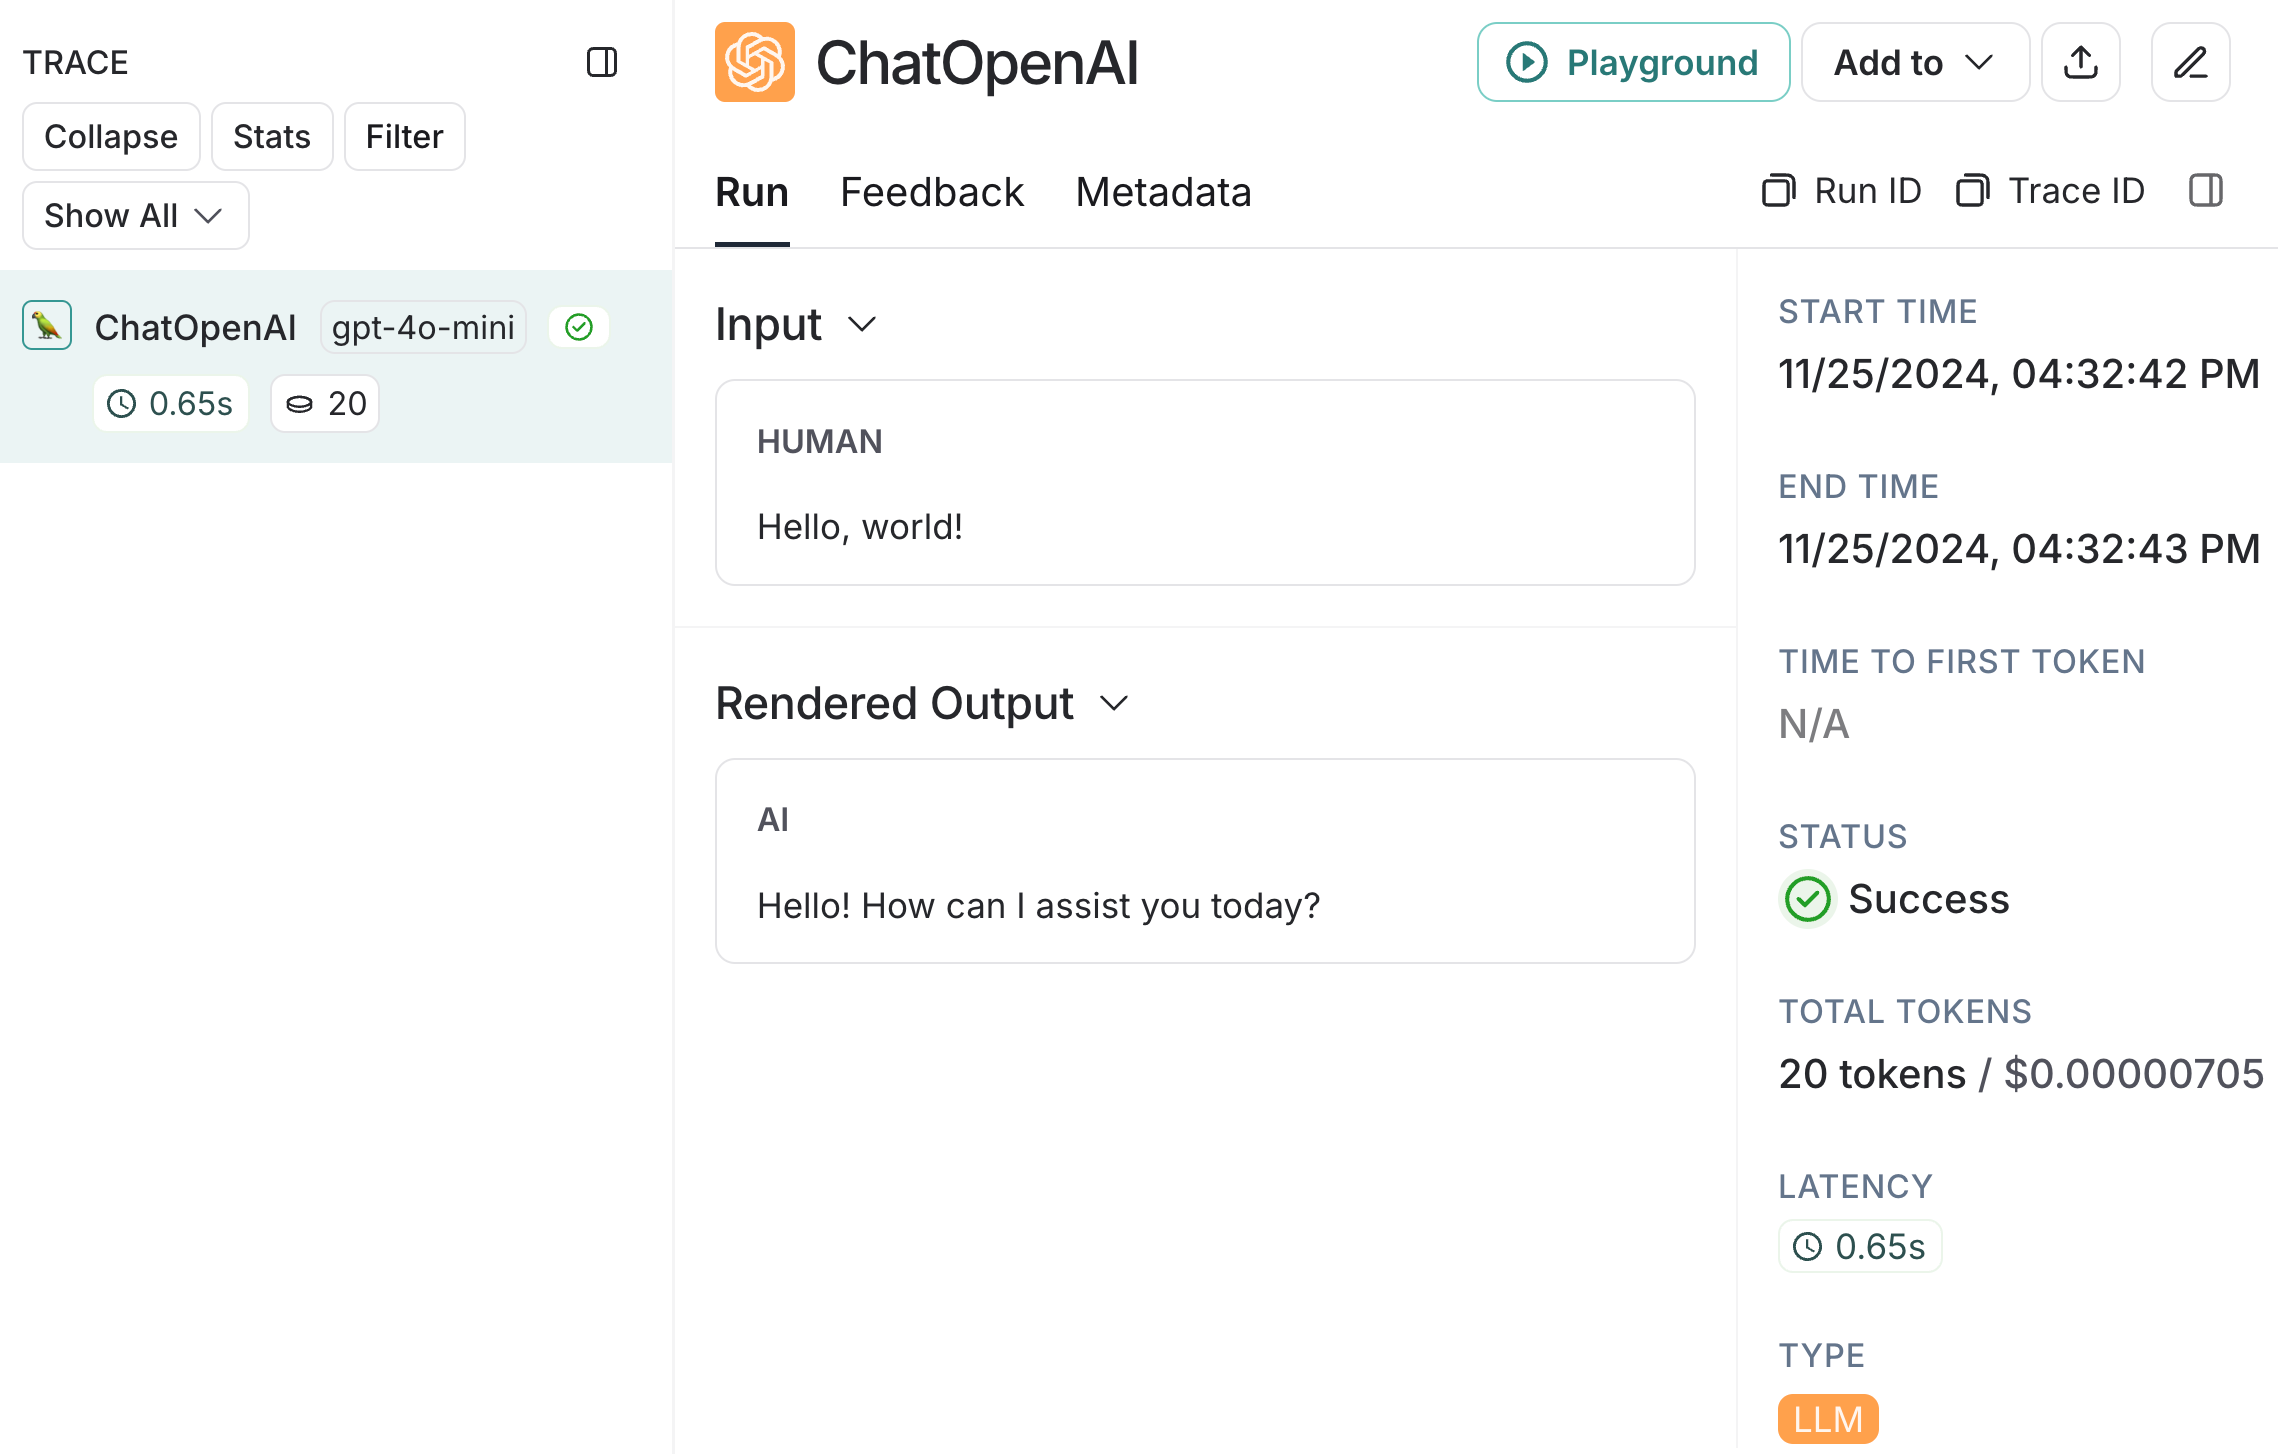The height and width of the screenshot is (1454, 2278).
Task: Copy the Run ID
Action: coord(1842,190)
